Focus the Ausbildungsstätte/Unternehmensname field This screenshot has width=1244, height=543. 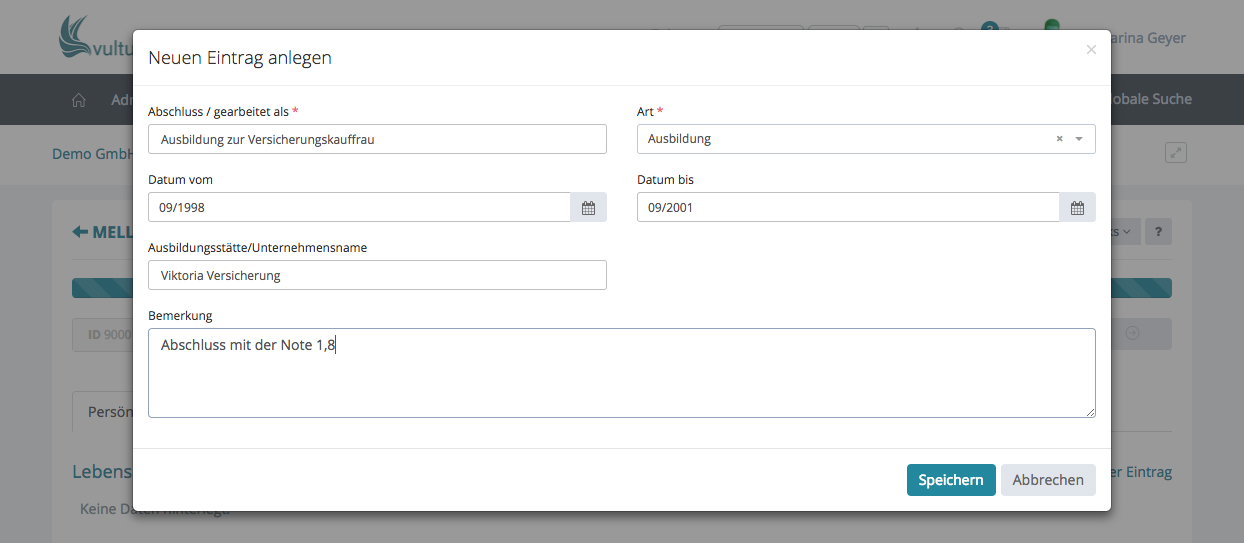coord(377,275)
